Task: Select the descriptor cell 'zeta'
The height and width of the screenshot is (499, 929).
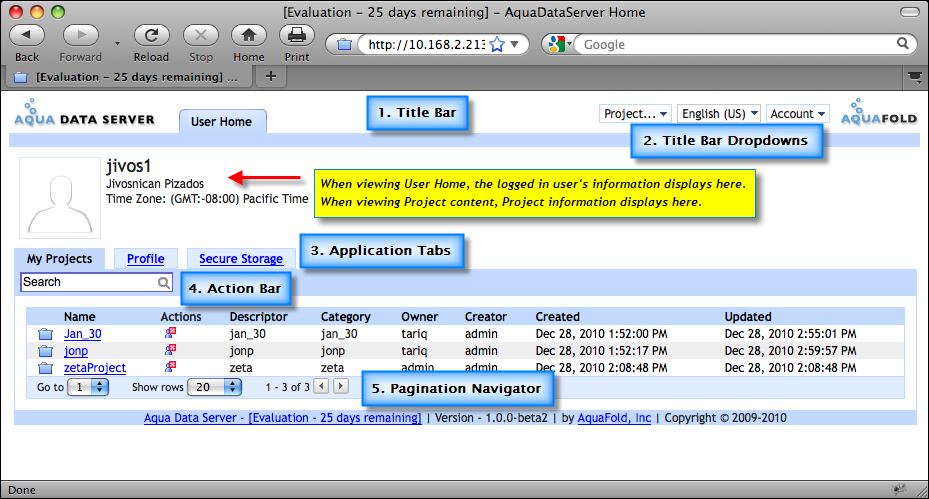Action: [x=241, y=367]
